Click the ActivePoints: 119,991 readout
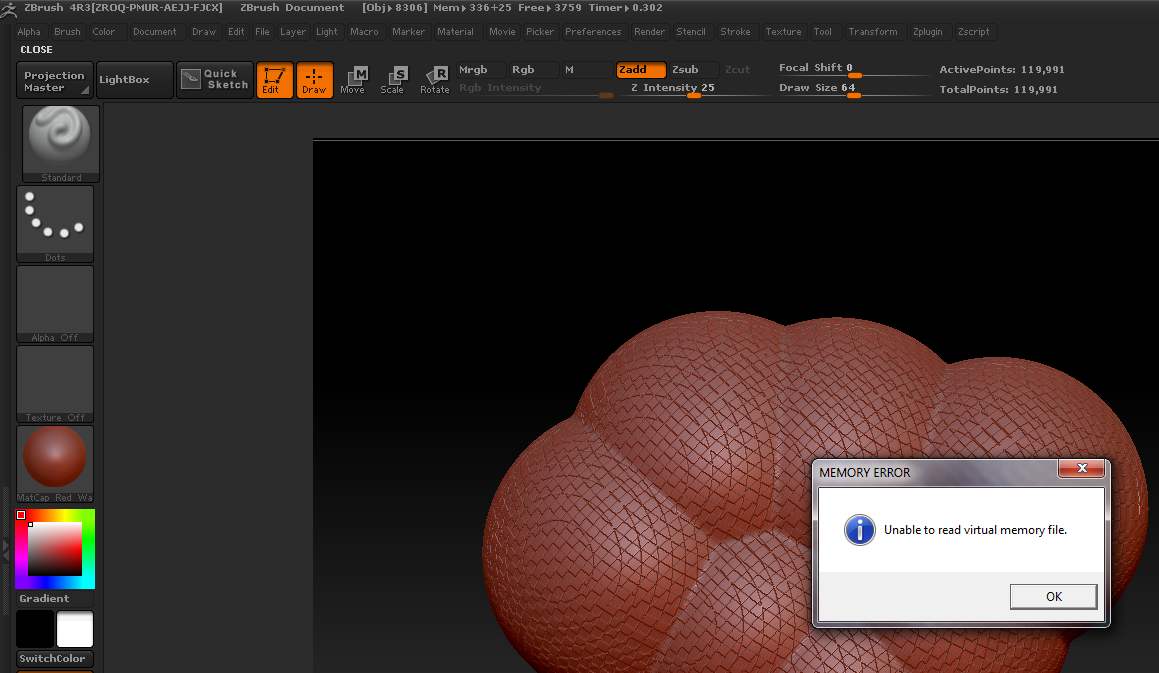 [1002, 70]
